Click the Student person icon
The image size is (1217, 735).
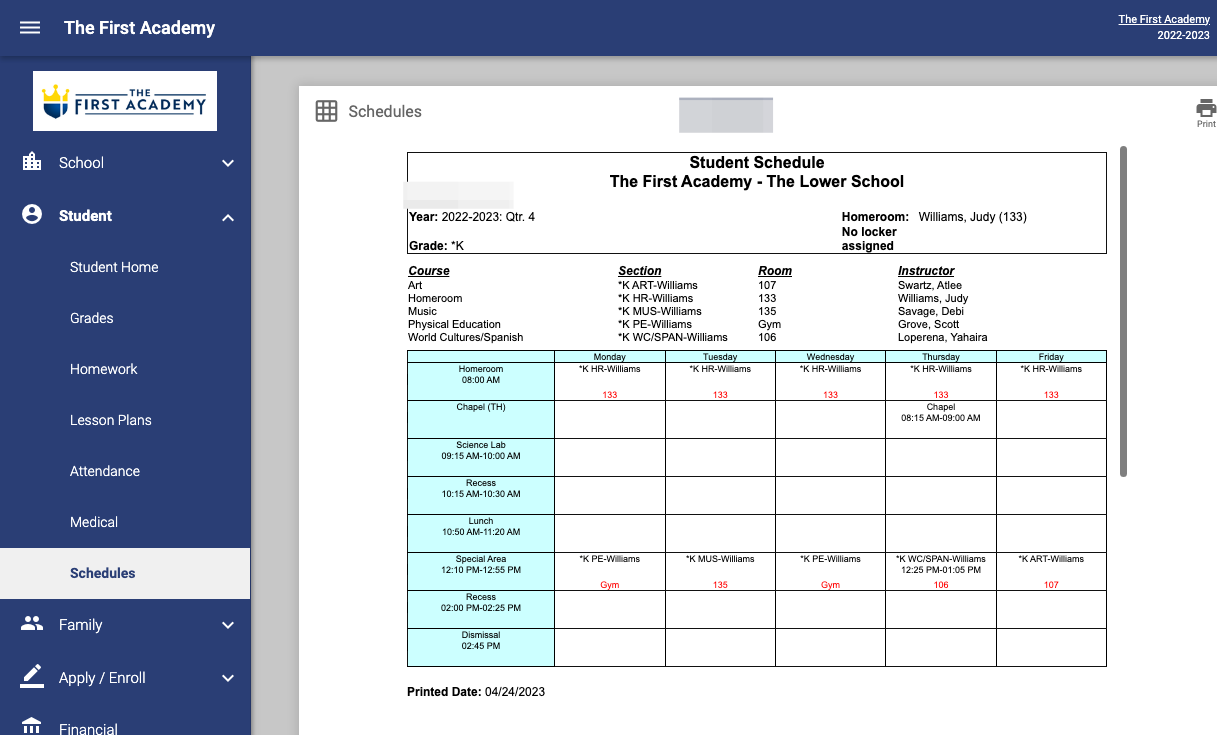pyautogui.click(x=32, y=215)
